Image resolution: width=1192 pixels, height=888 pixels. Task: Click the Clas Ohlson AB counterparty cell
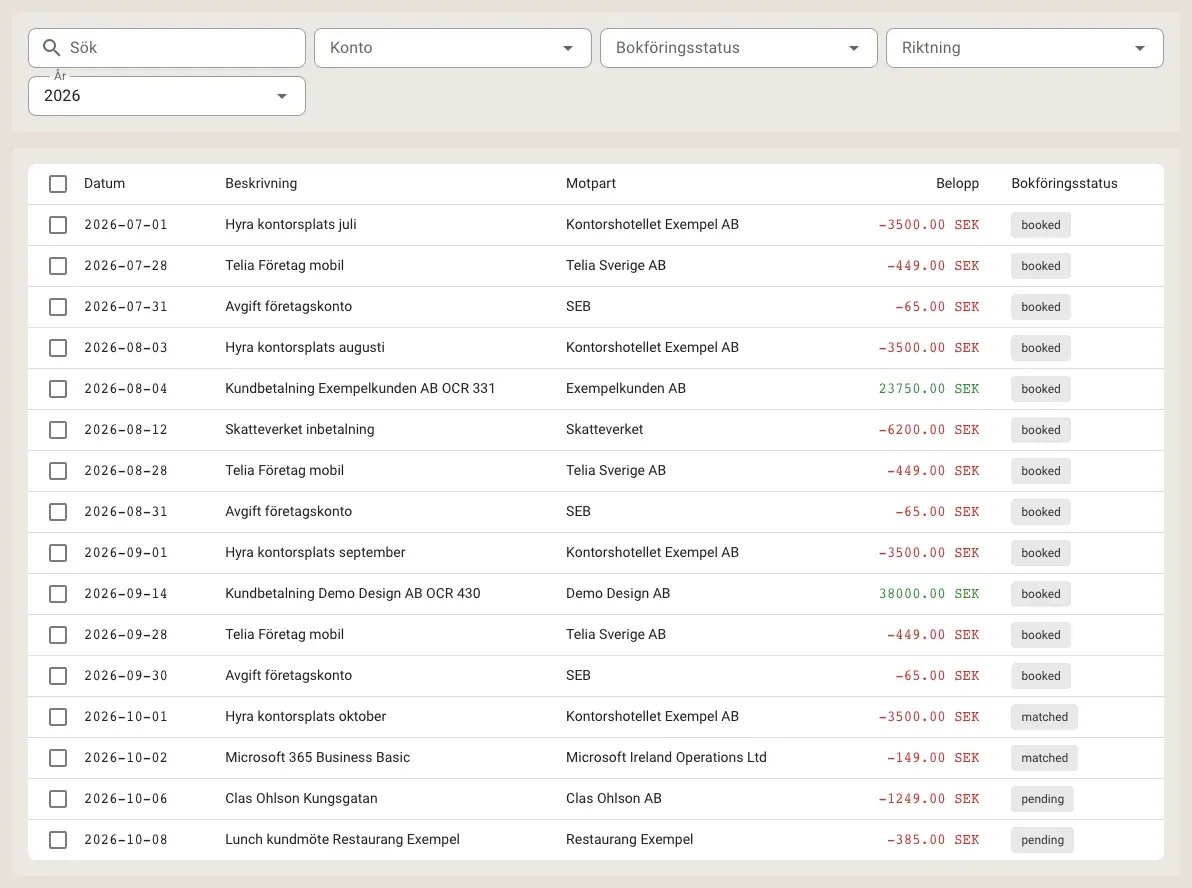coord(613,798)
